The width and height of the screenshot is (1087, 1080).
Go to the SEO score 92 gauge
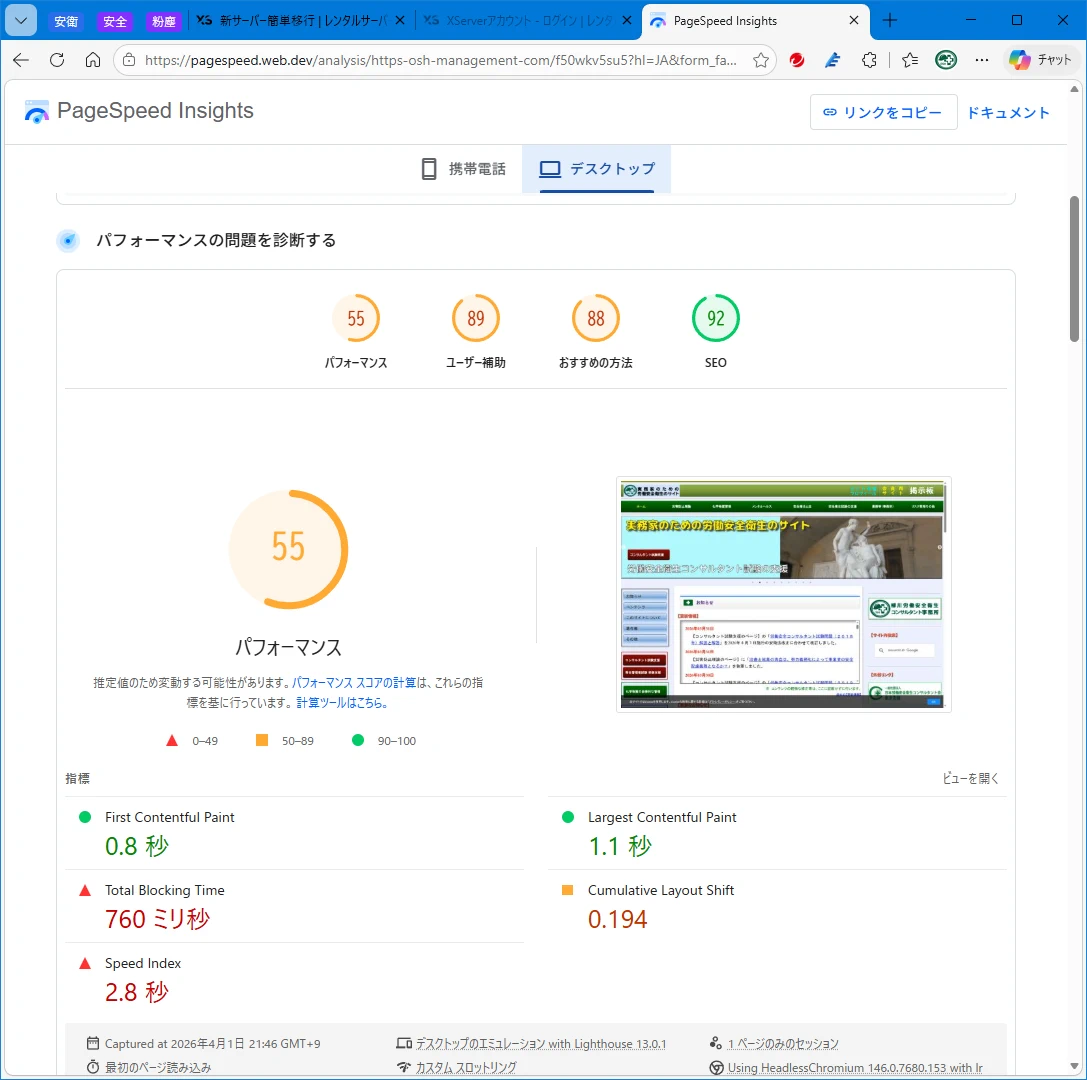[716, 319]
